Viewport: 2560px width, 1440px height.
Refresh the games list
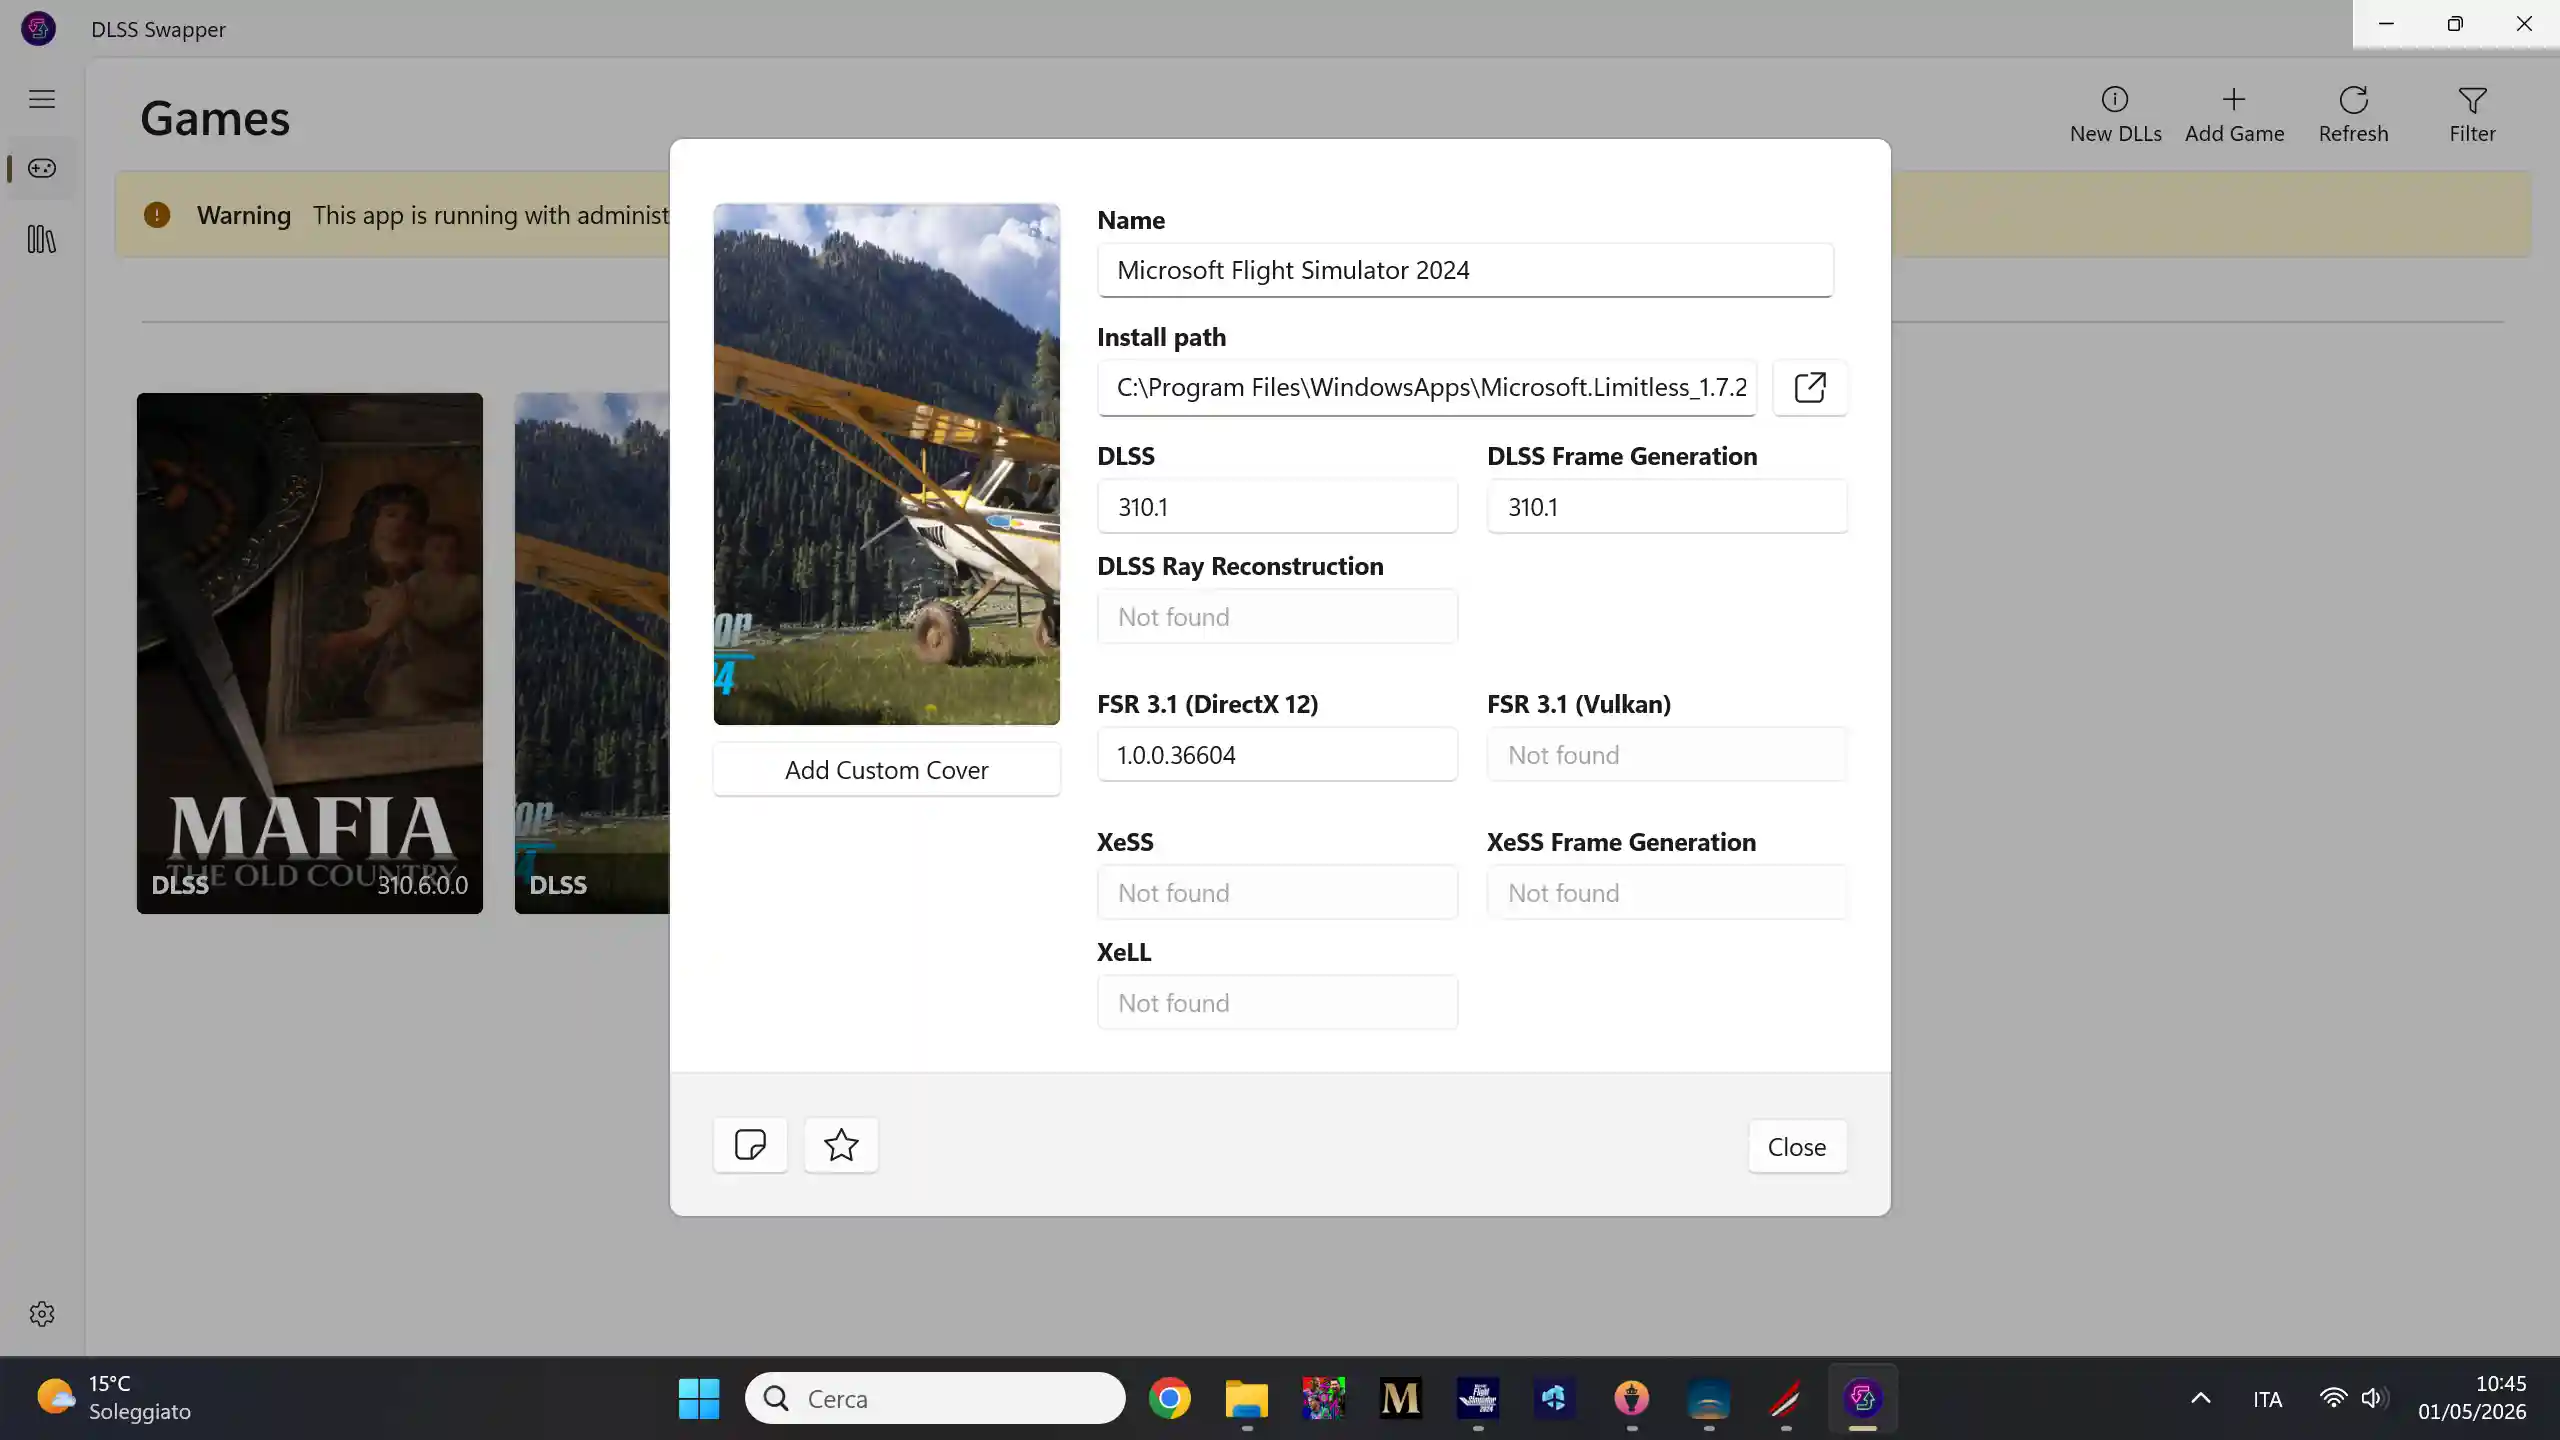point(2353,115)
